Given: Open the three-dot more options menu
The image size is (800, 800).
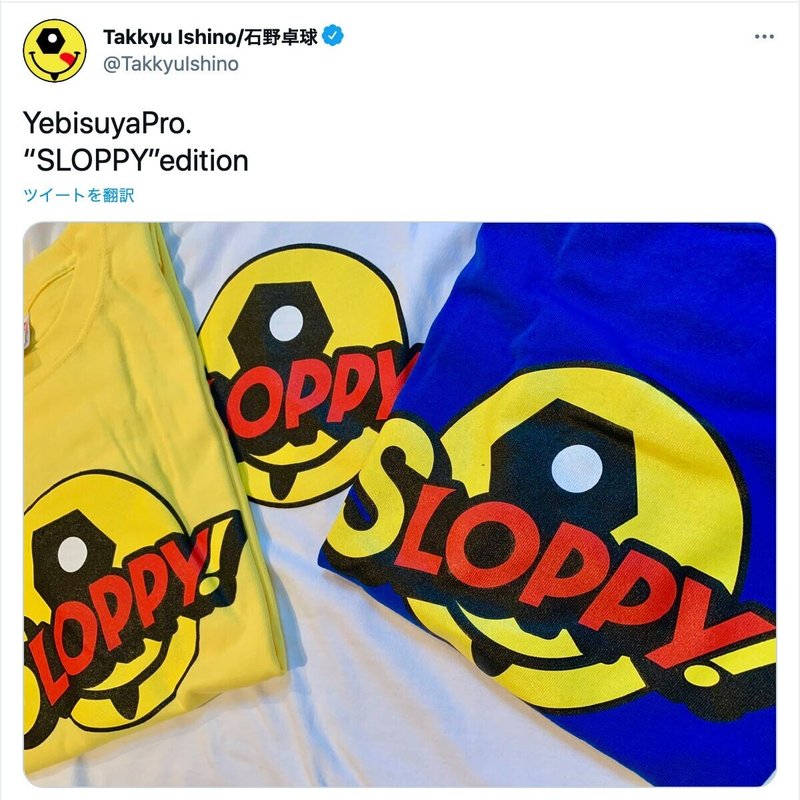Looking at the screenshot, I should [764, 36].
